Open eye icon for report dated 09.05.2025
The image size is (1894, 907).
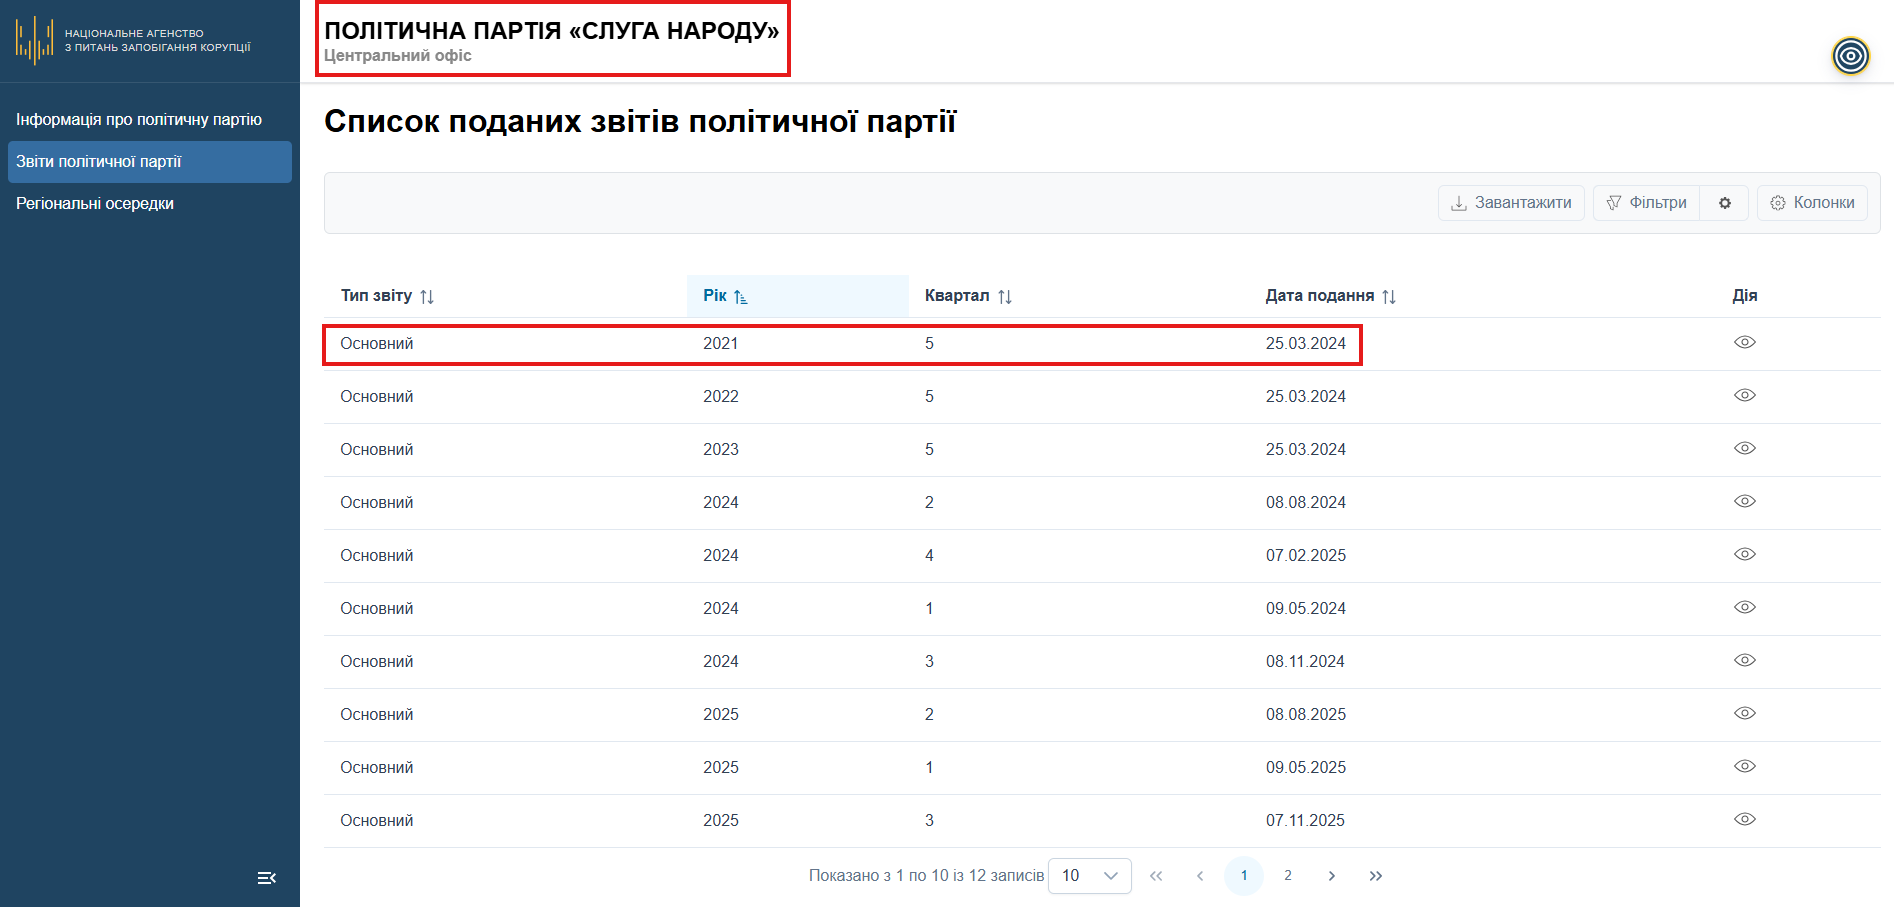[1744, 766]
